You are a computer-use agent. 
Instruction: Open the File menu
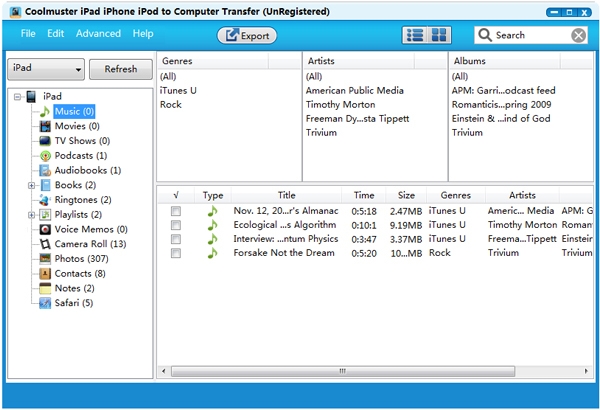[28, 34]
